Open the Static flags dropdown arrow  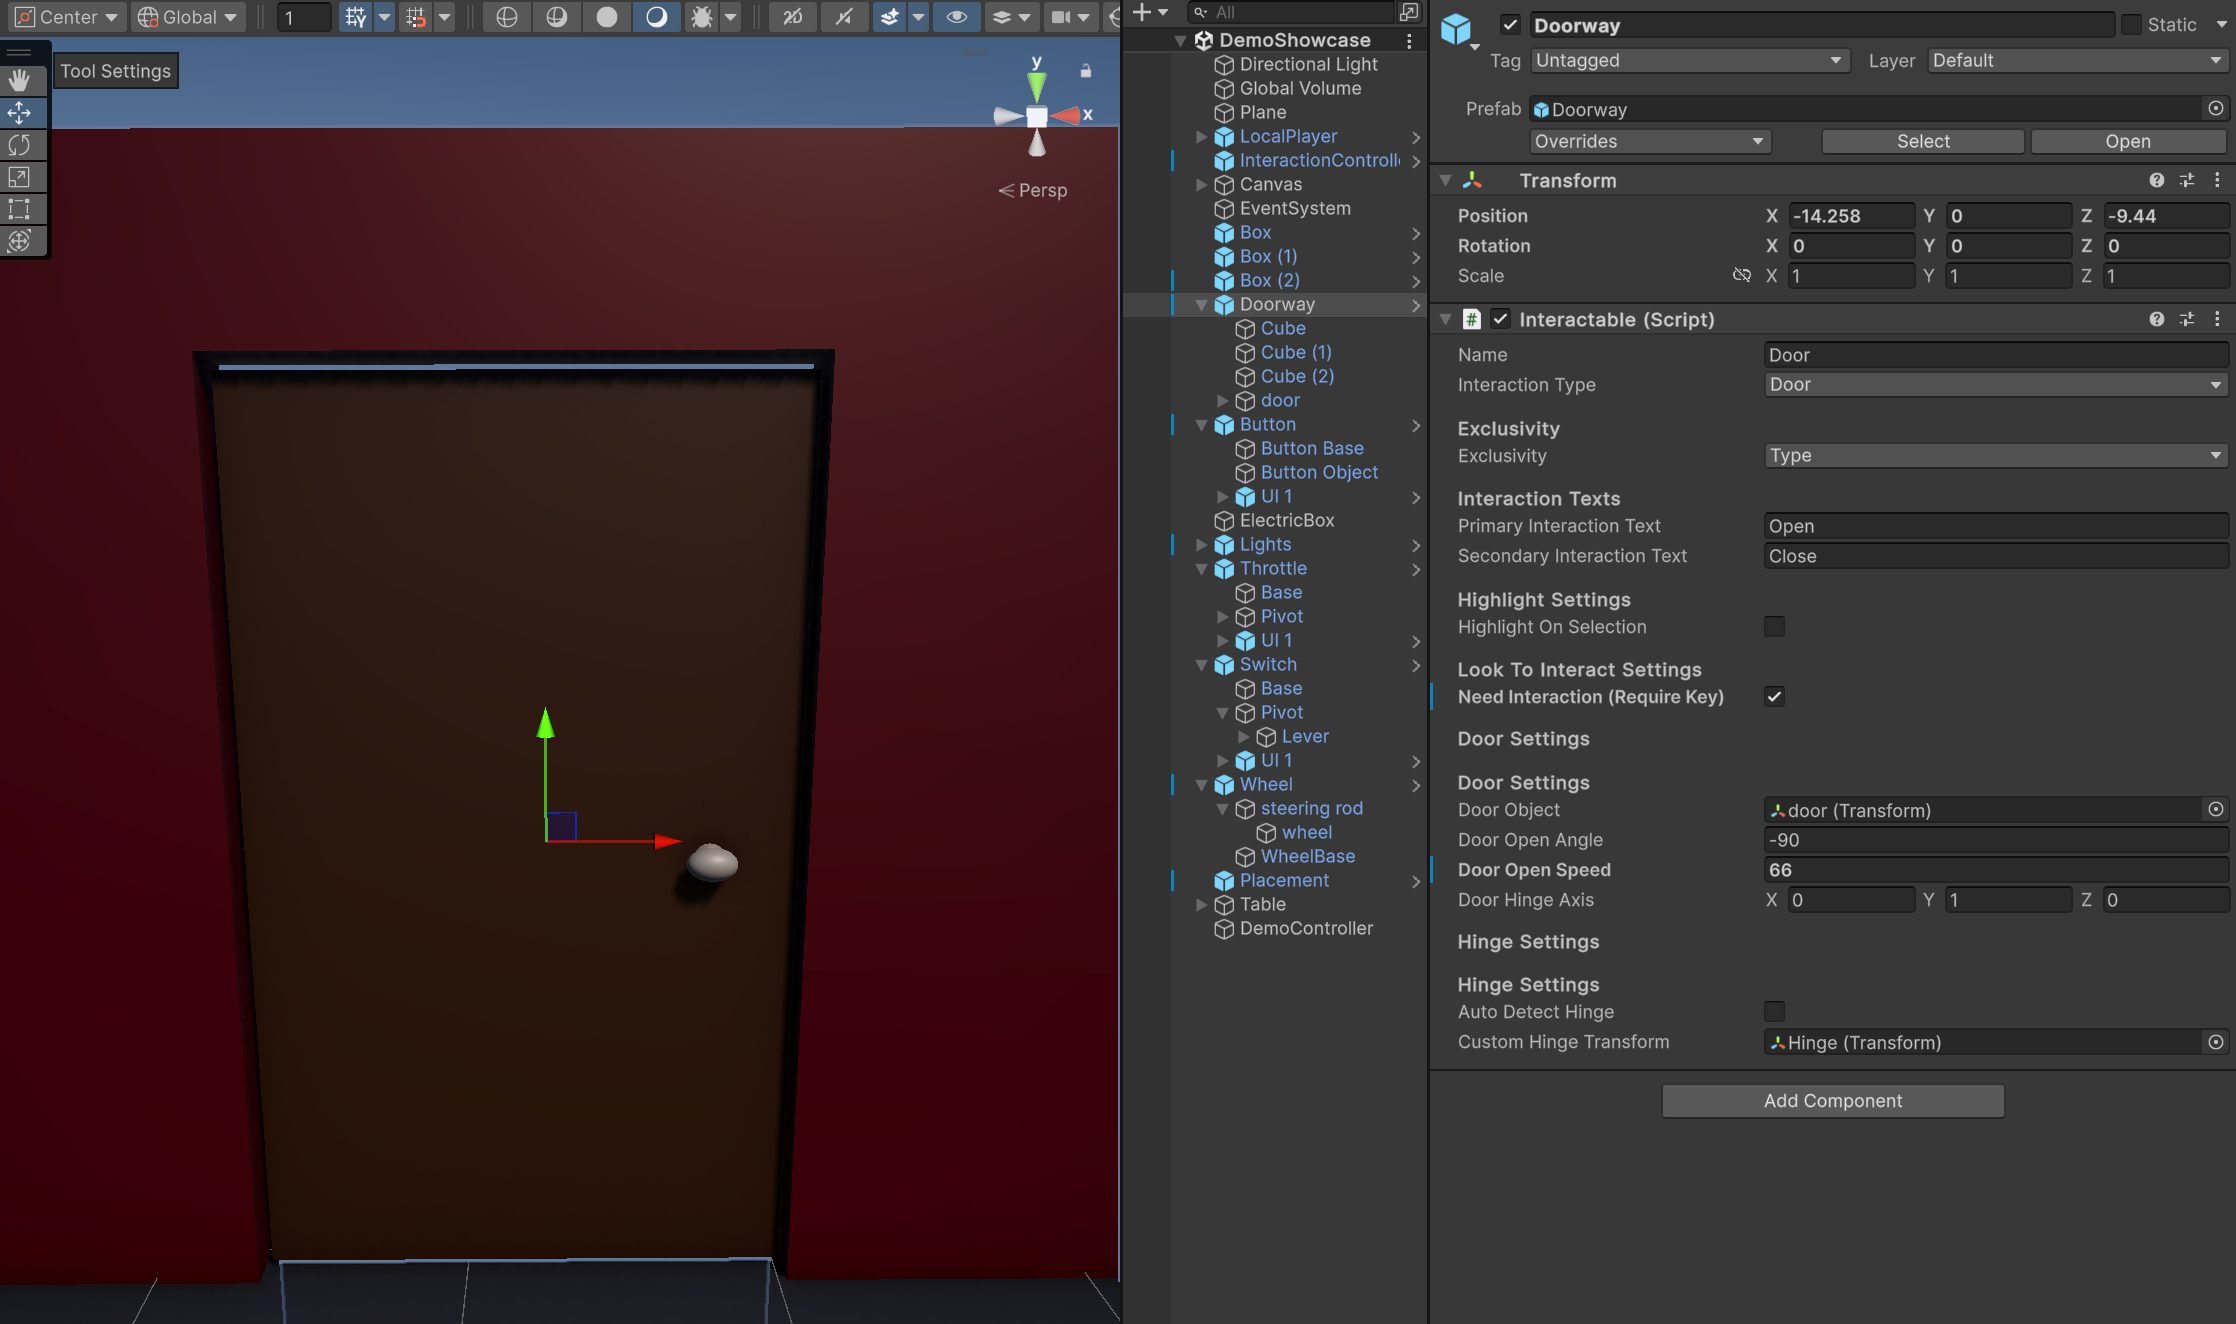coord(2221,25)
